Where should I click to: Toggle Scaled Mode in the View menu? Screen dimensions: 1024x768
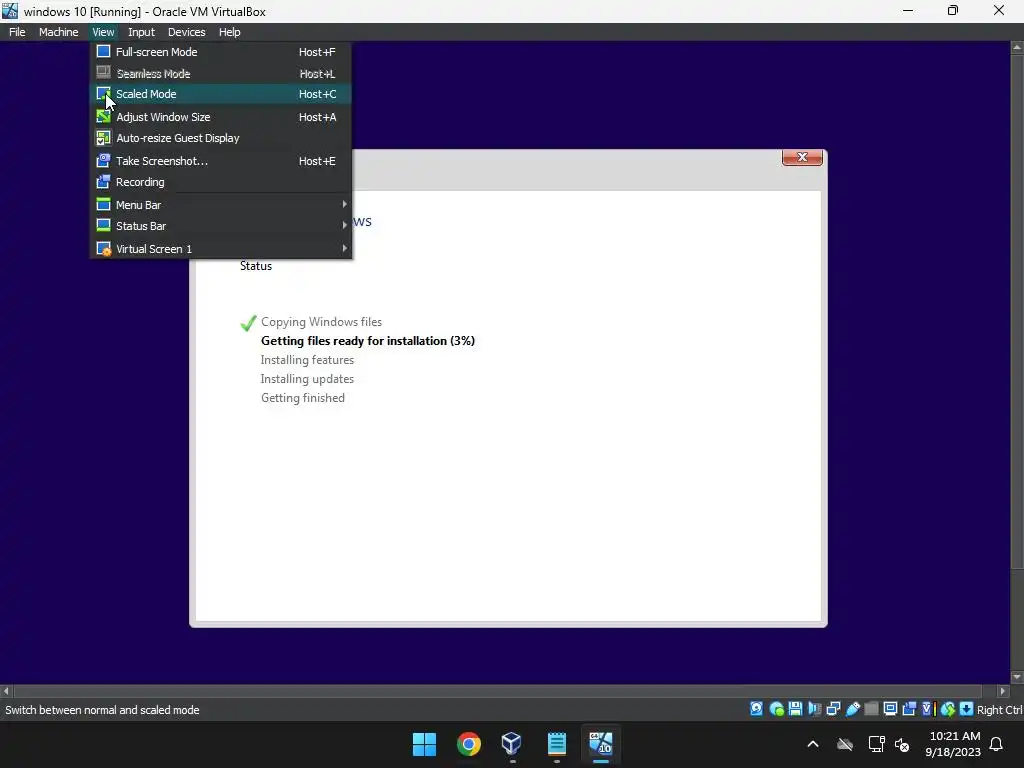[221, 94]
